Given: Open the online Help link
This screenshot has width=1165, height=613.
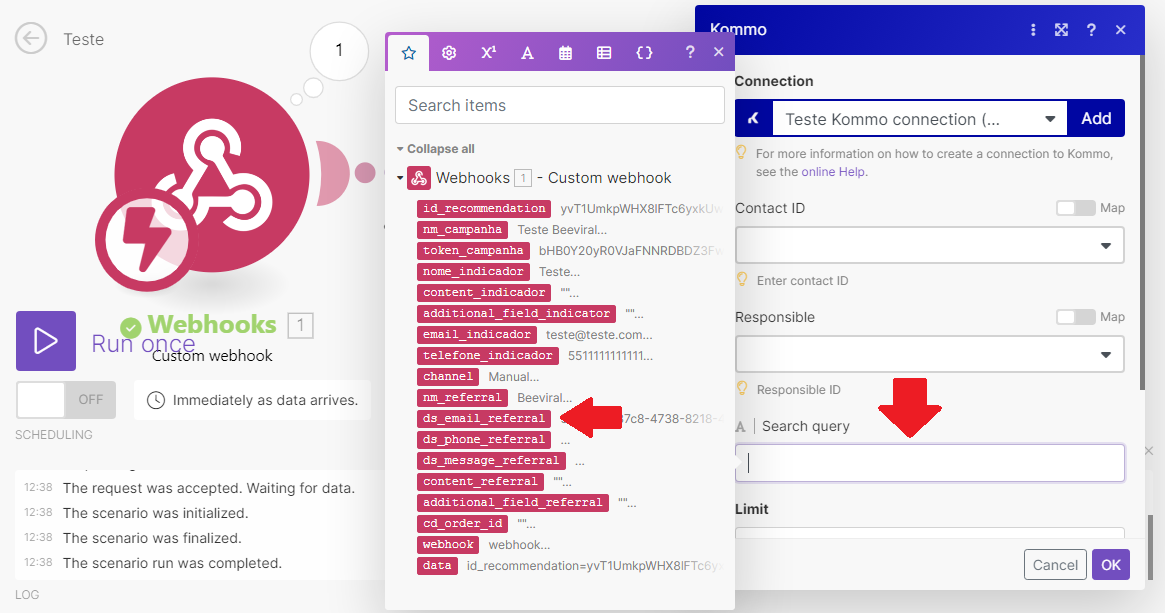Looking at the screenshot, I should click(x=833, y=172).
